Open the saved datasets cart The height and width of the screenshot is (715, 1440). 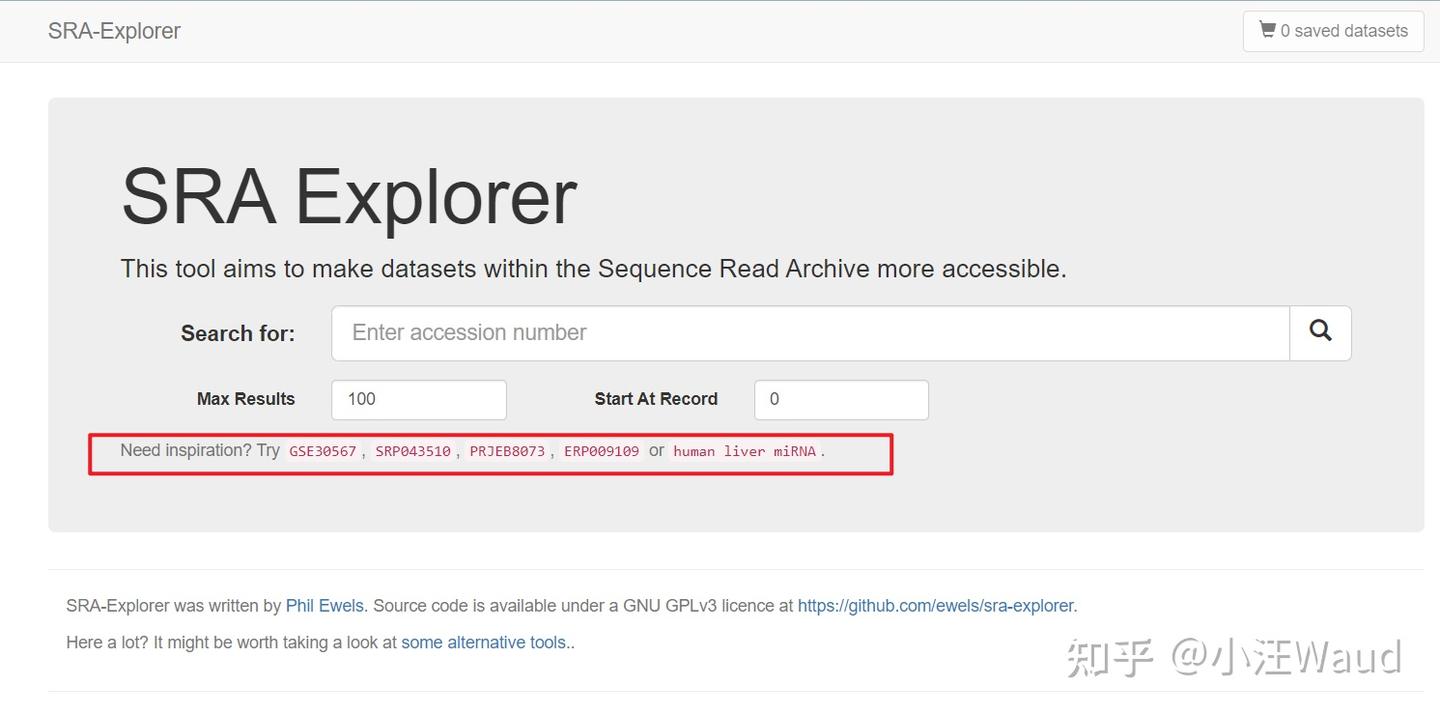[1333, 31]
